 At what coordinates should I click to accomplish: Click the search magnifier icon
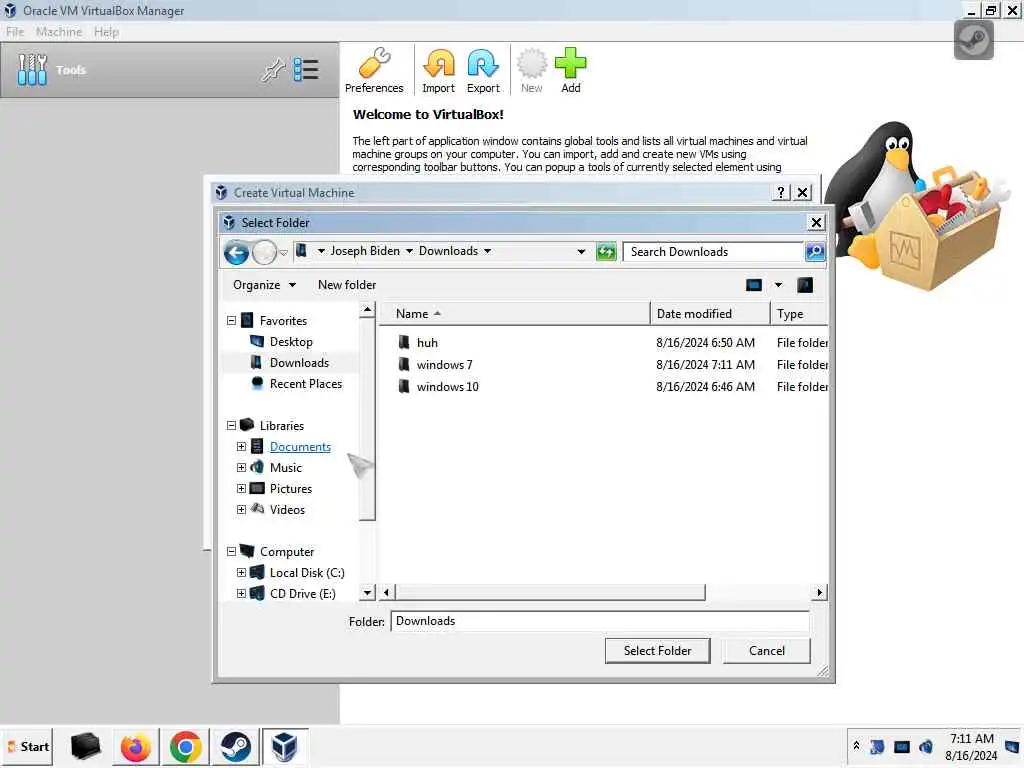[x=814, y=251]
